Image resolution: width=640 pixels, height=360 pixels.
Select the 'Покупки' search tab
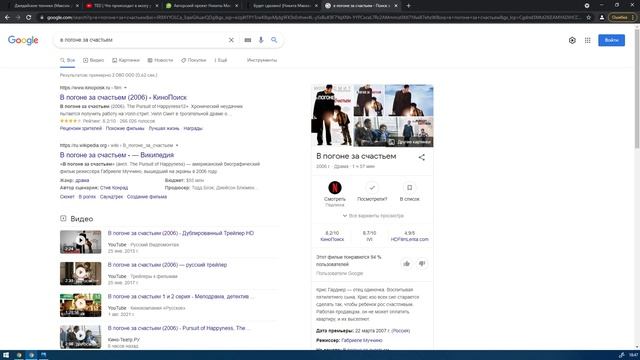tap(194, 60)
